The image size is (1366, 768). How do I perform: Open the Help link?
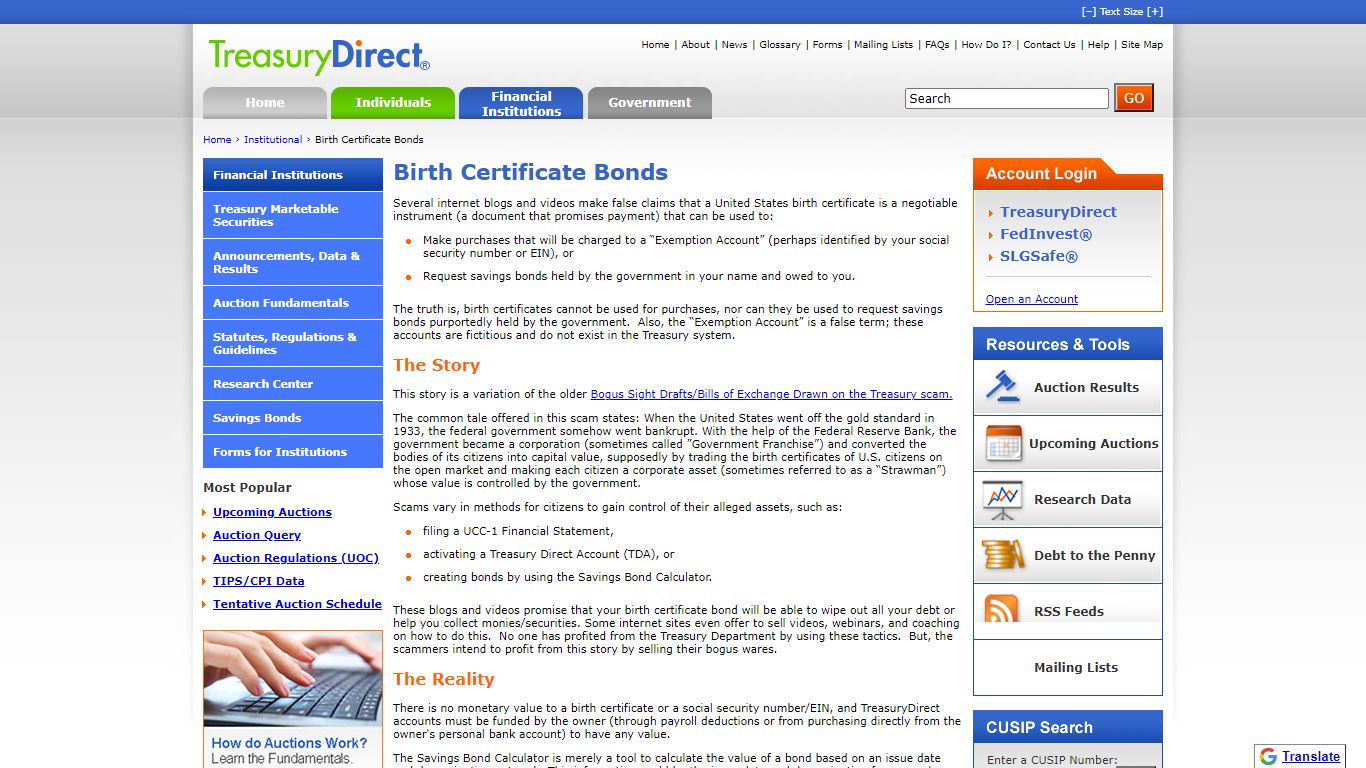(1099, 44)
